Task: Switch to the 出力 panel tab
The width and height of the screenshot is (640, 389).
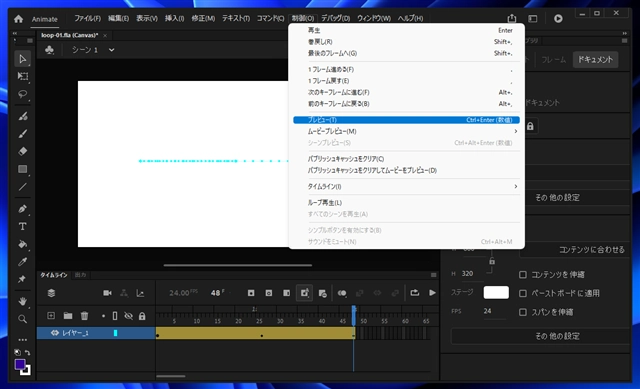Action: pyautogui.click(x=80, y=275)
